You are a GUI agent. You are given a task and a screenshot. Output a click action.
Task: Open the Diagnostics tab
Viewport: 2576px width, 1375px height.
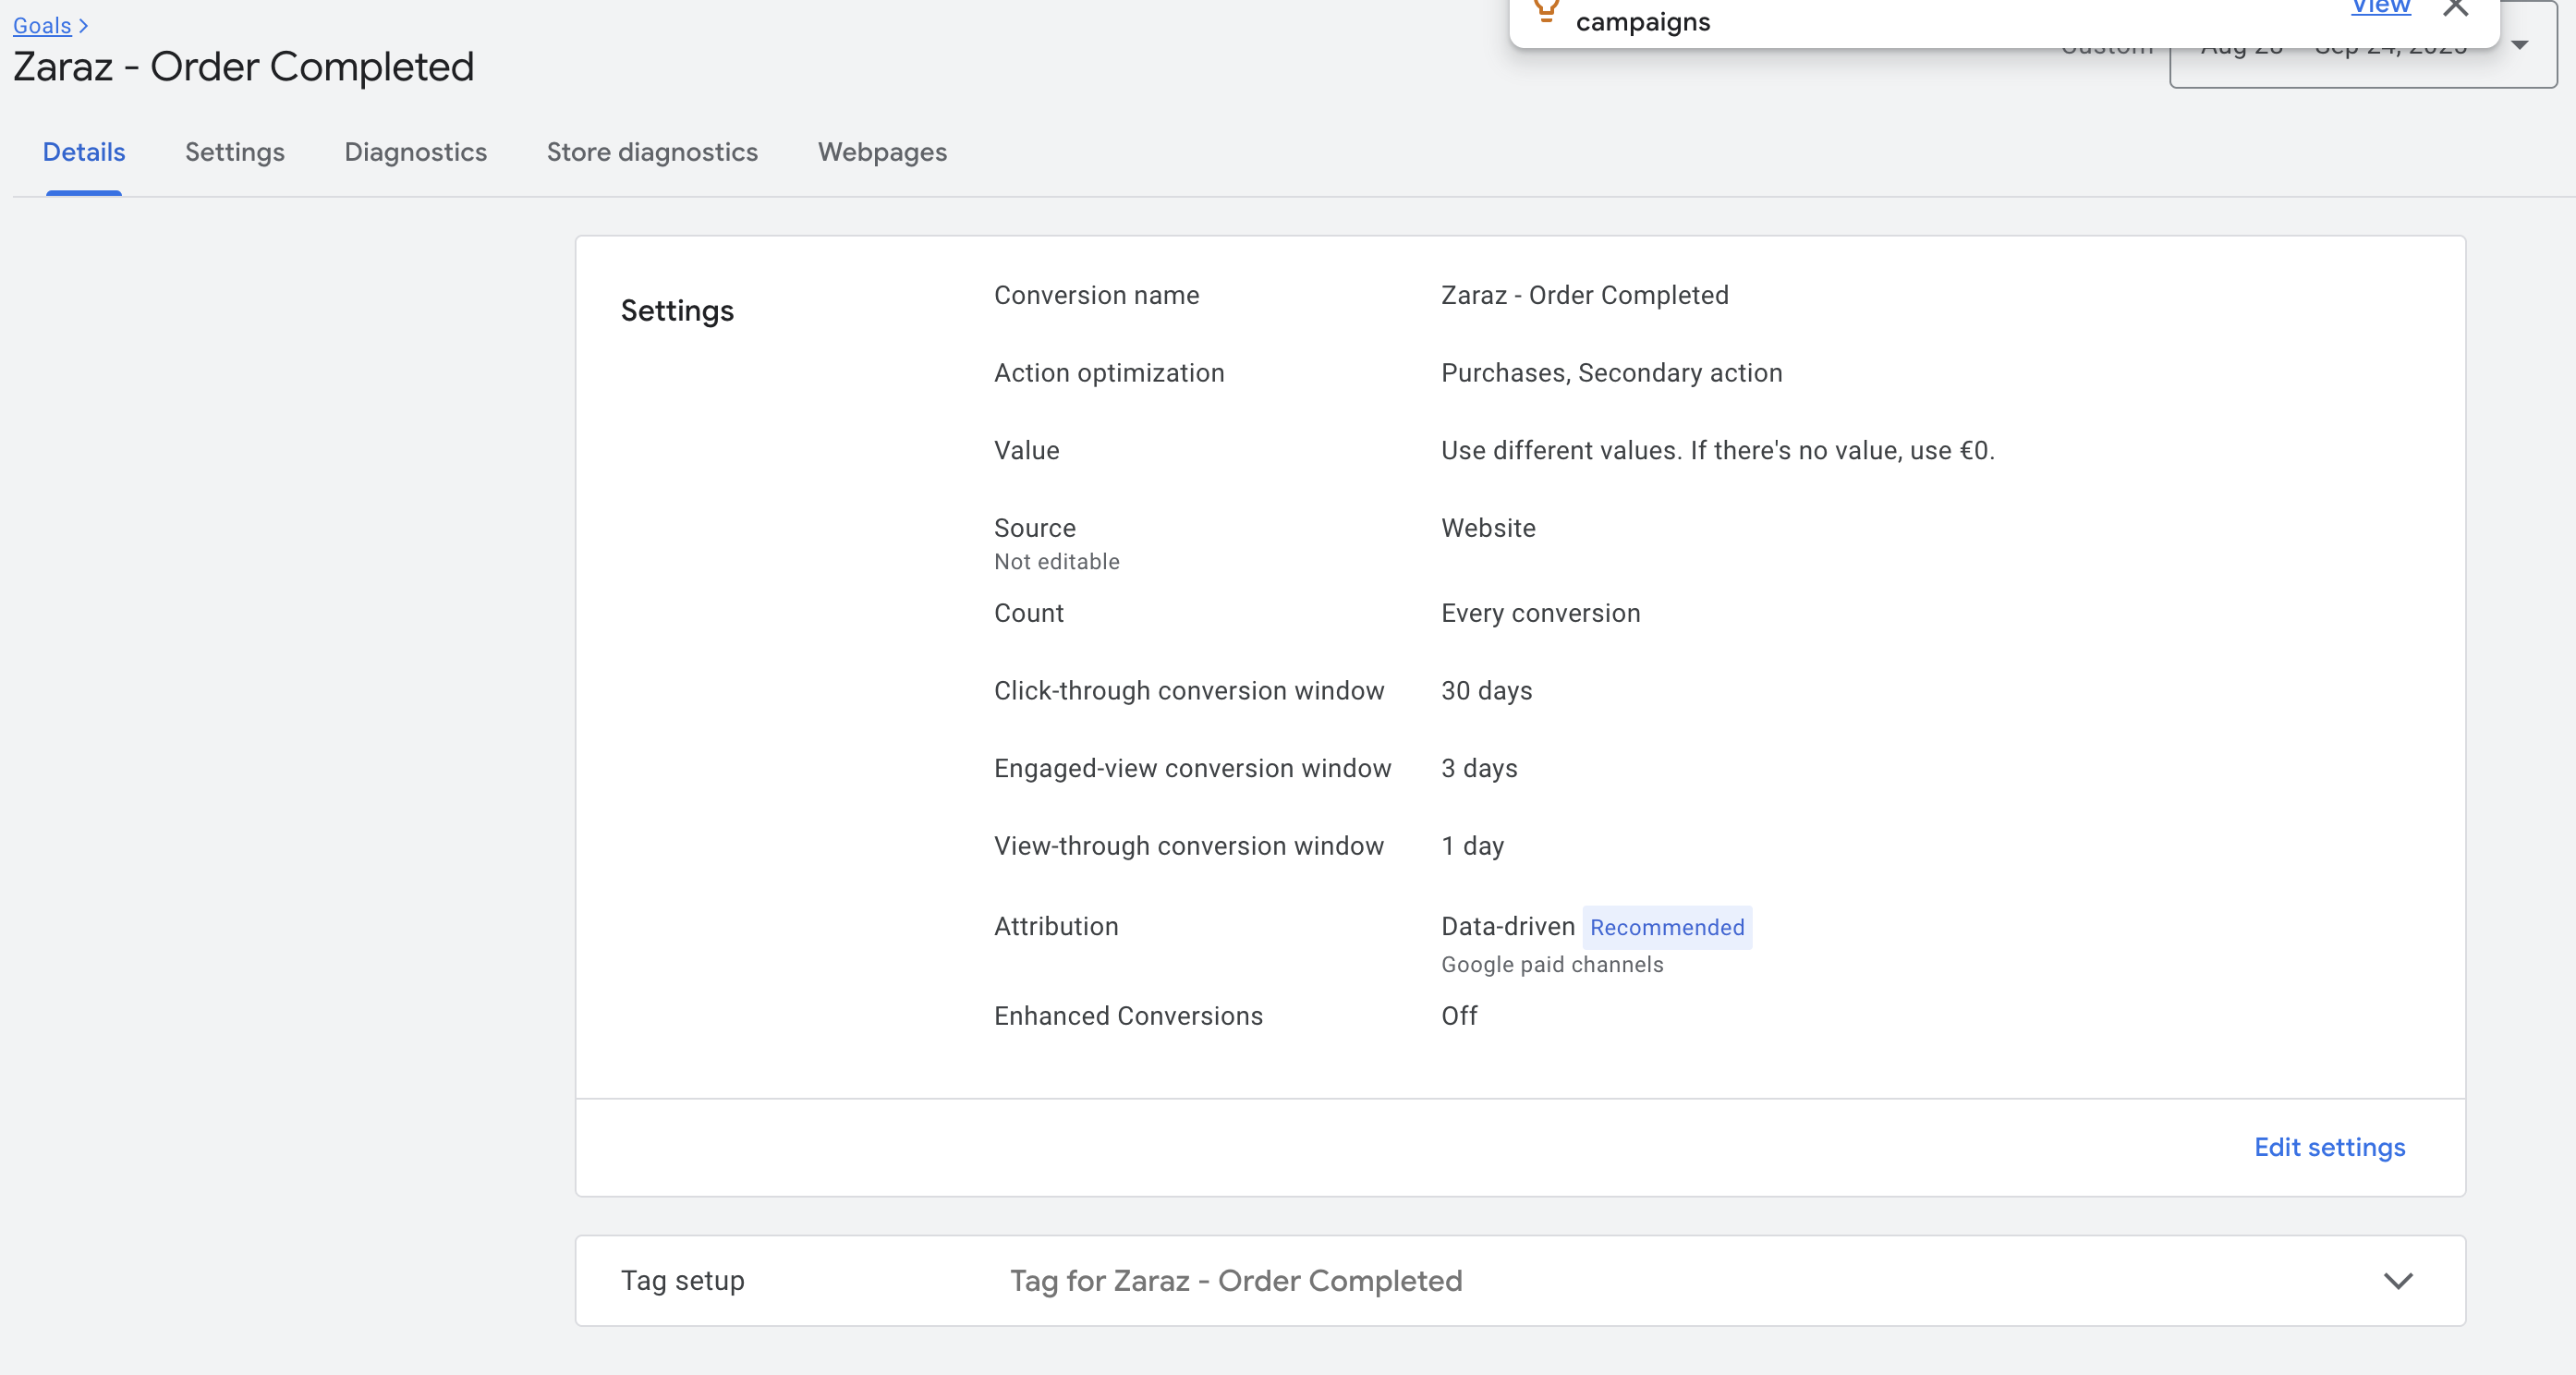[x=415, y=152]
